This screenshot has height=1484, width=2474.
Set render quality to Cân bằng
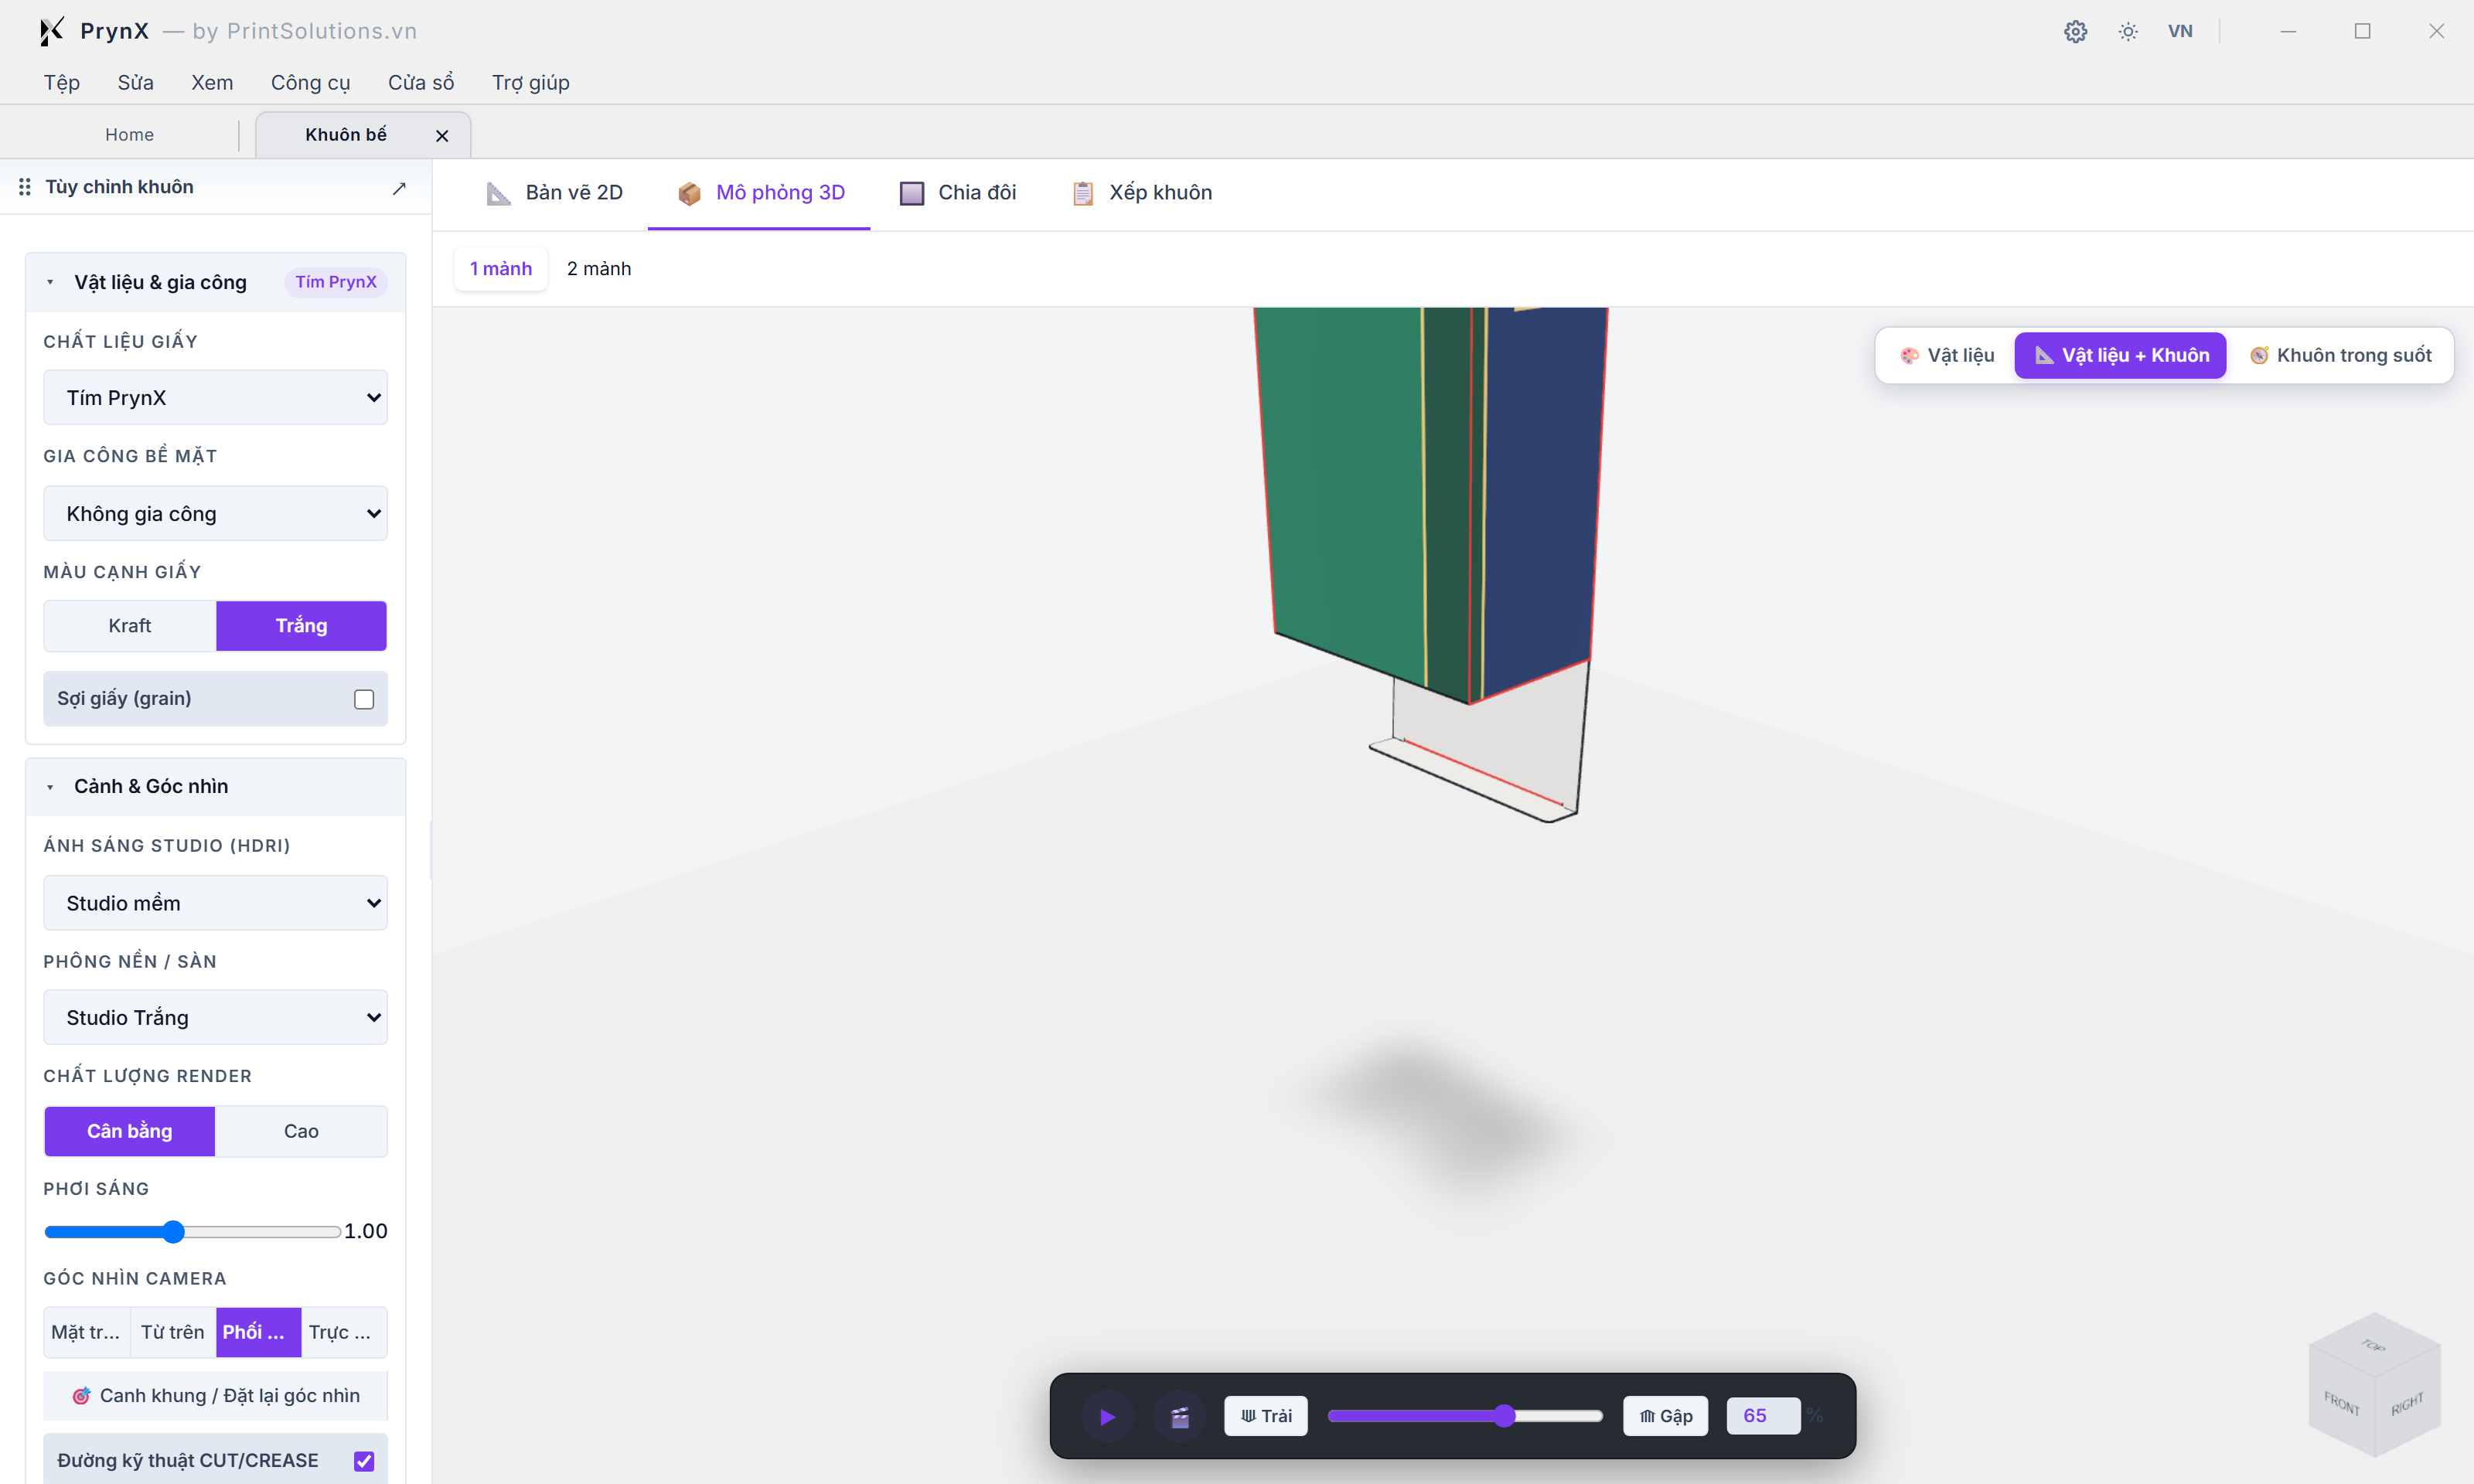130,1131
